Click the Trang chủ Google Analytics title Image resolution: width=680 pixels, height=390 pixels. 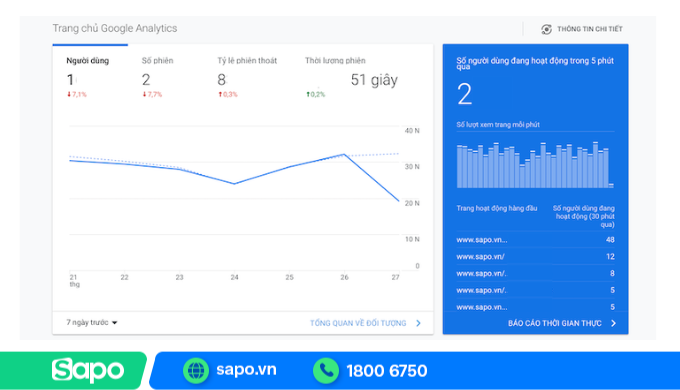115,28
